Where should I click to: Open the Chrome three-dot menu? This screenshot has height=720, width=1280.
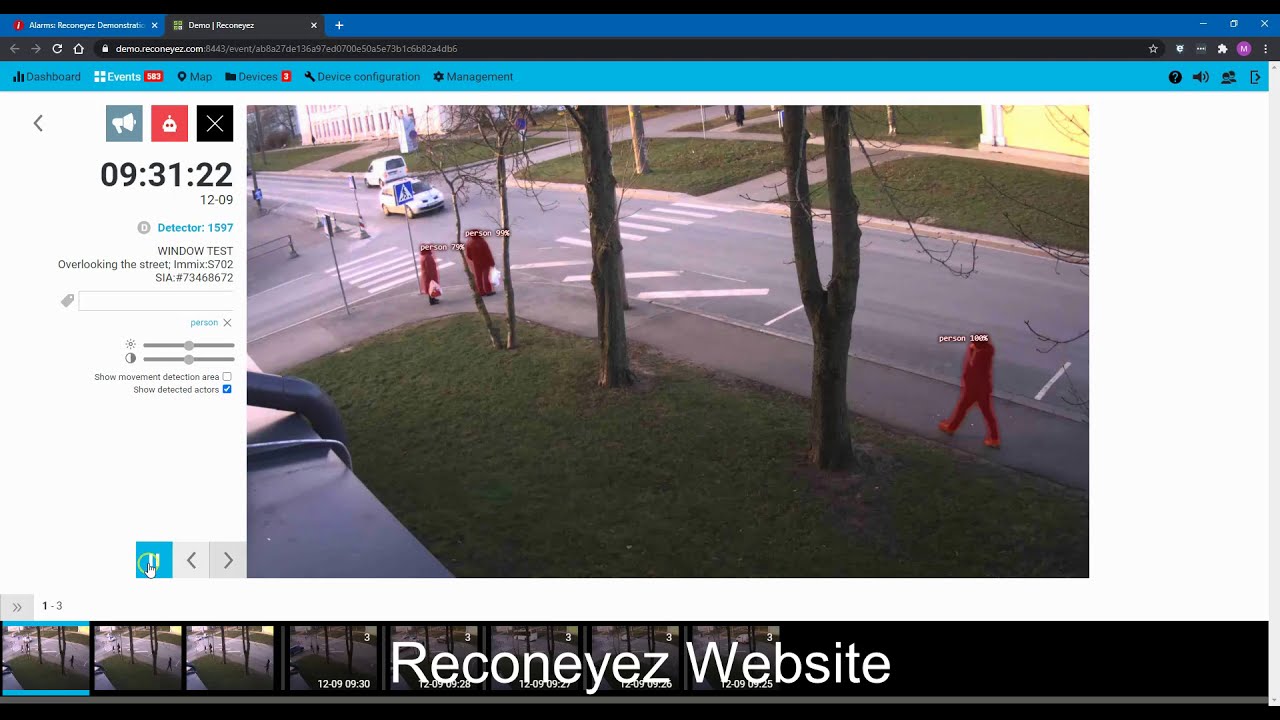pyautogui.click(x=1265, y=48)
